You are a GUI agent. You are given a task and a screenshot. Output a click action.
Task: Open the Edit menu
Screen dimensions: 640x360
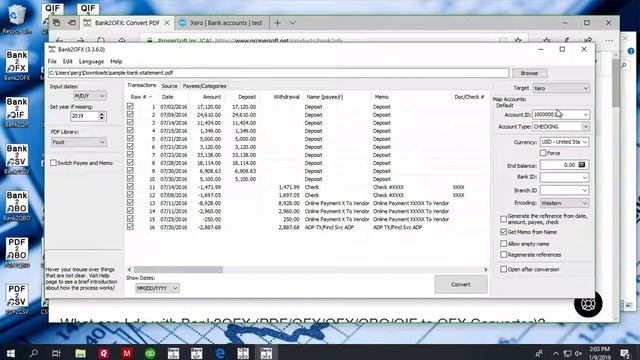67,61
